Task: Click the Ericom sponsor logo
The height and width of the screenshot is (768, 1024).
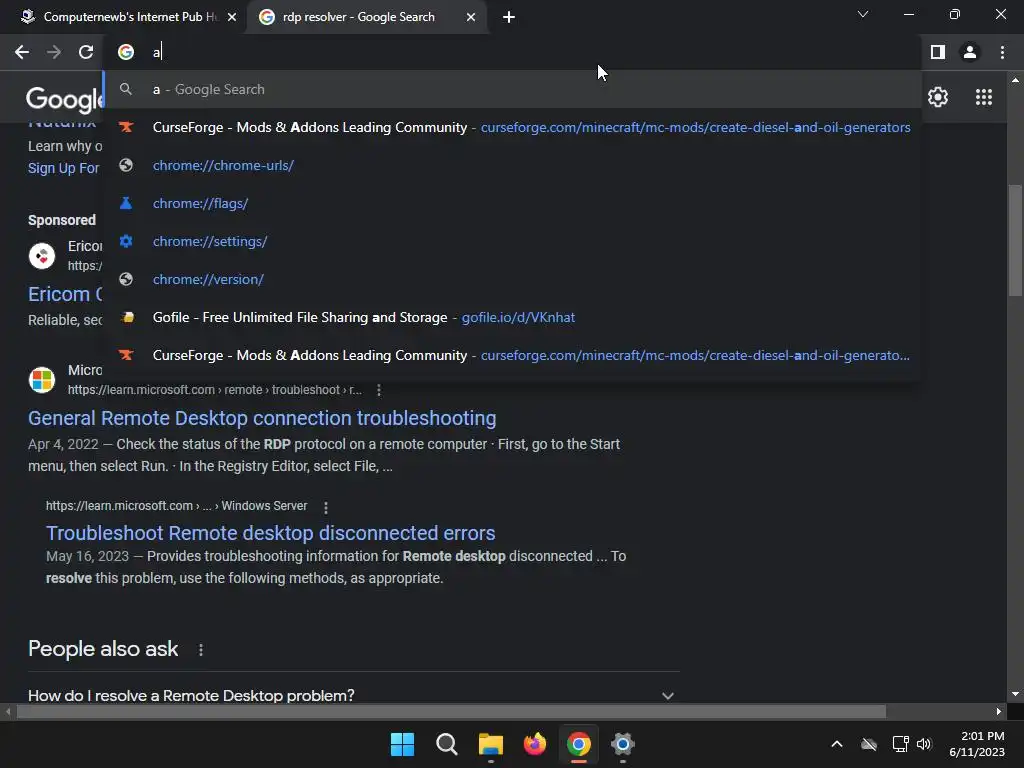Action: 42,255
